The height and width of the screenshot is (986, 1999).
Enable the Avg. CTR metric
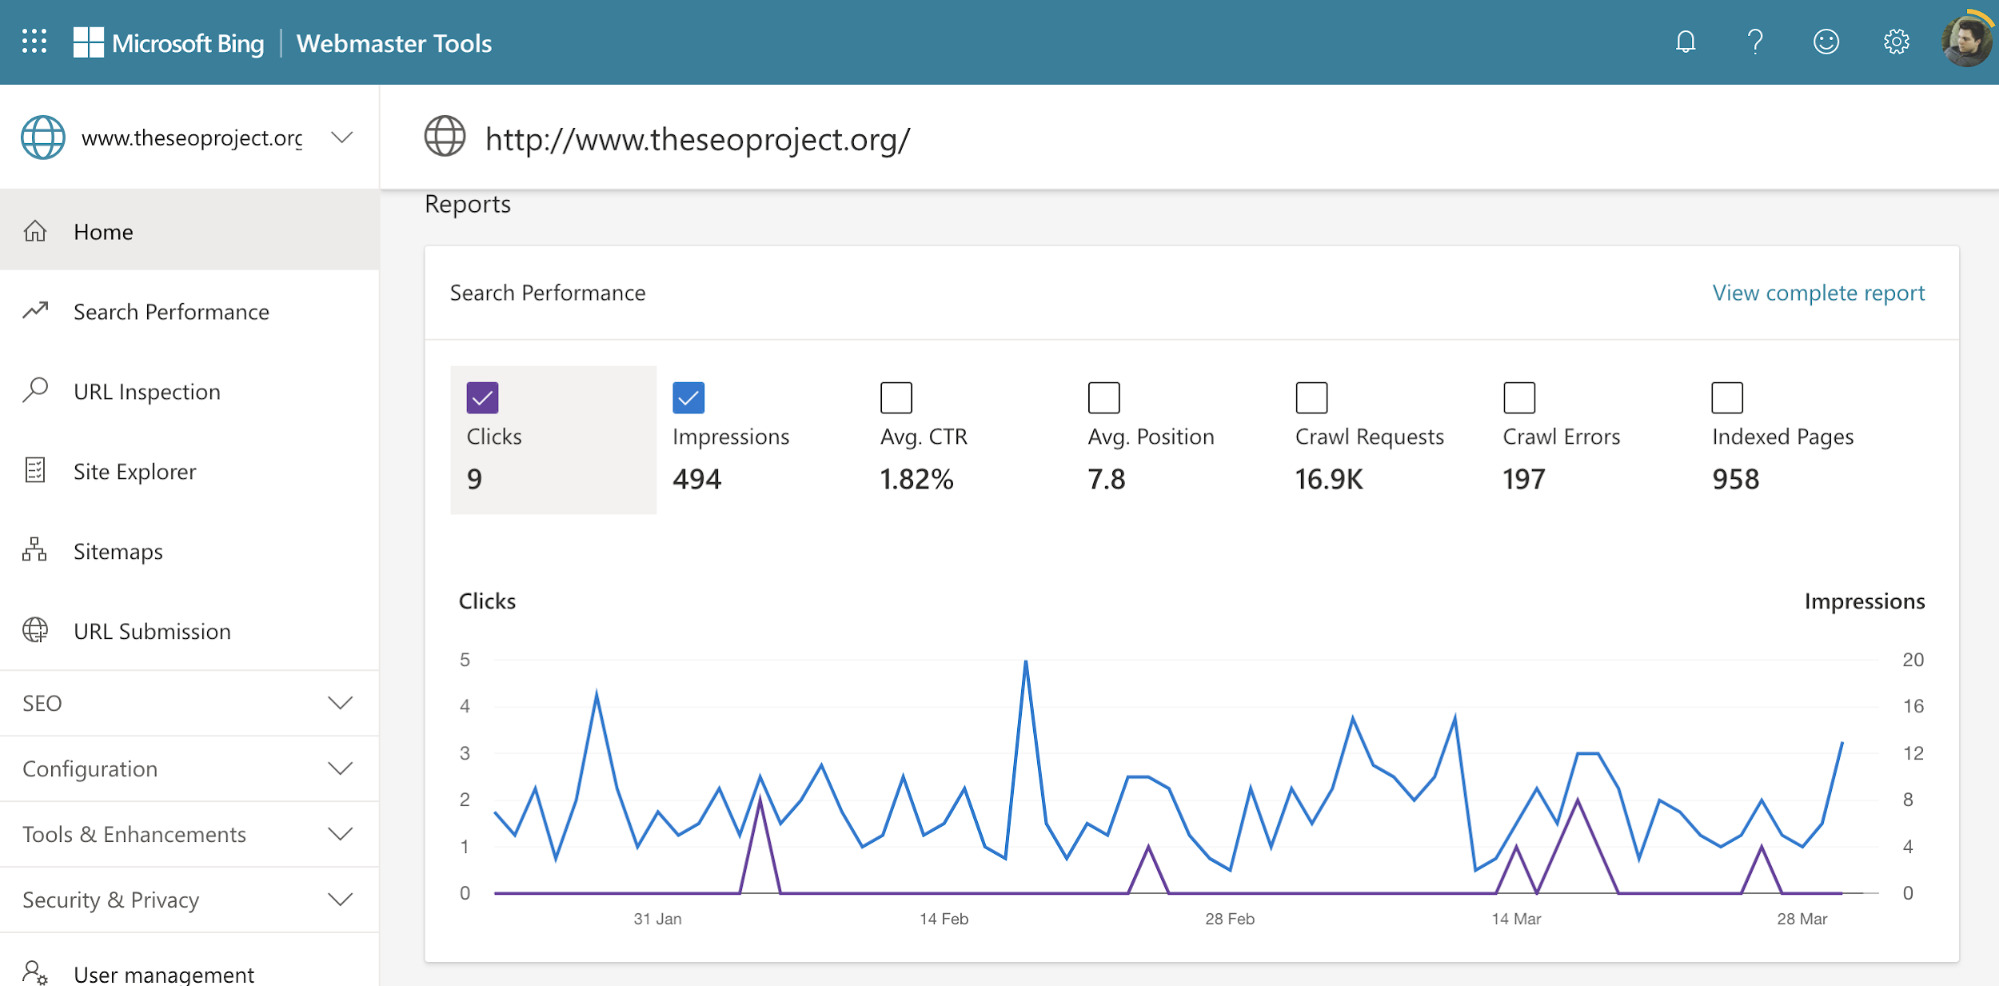pos(896,397)
